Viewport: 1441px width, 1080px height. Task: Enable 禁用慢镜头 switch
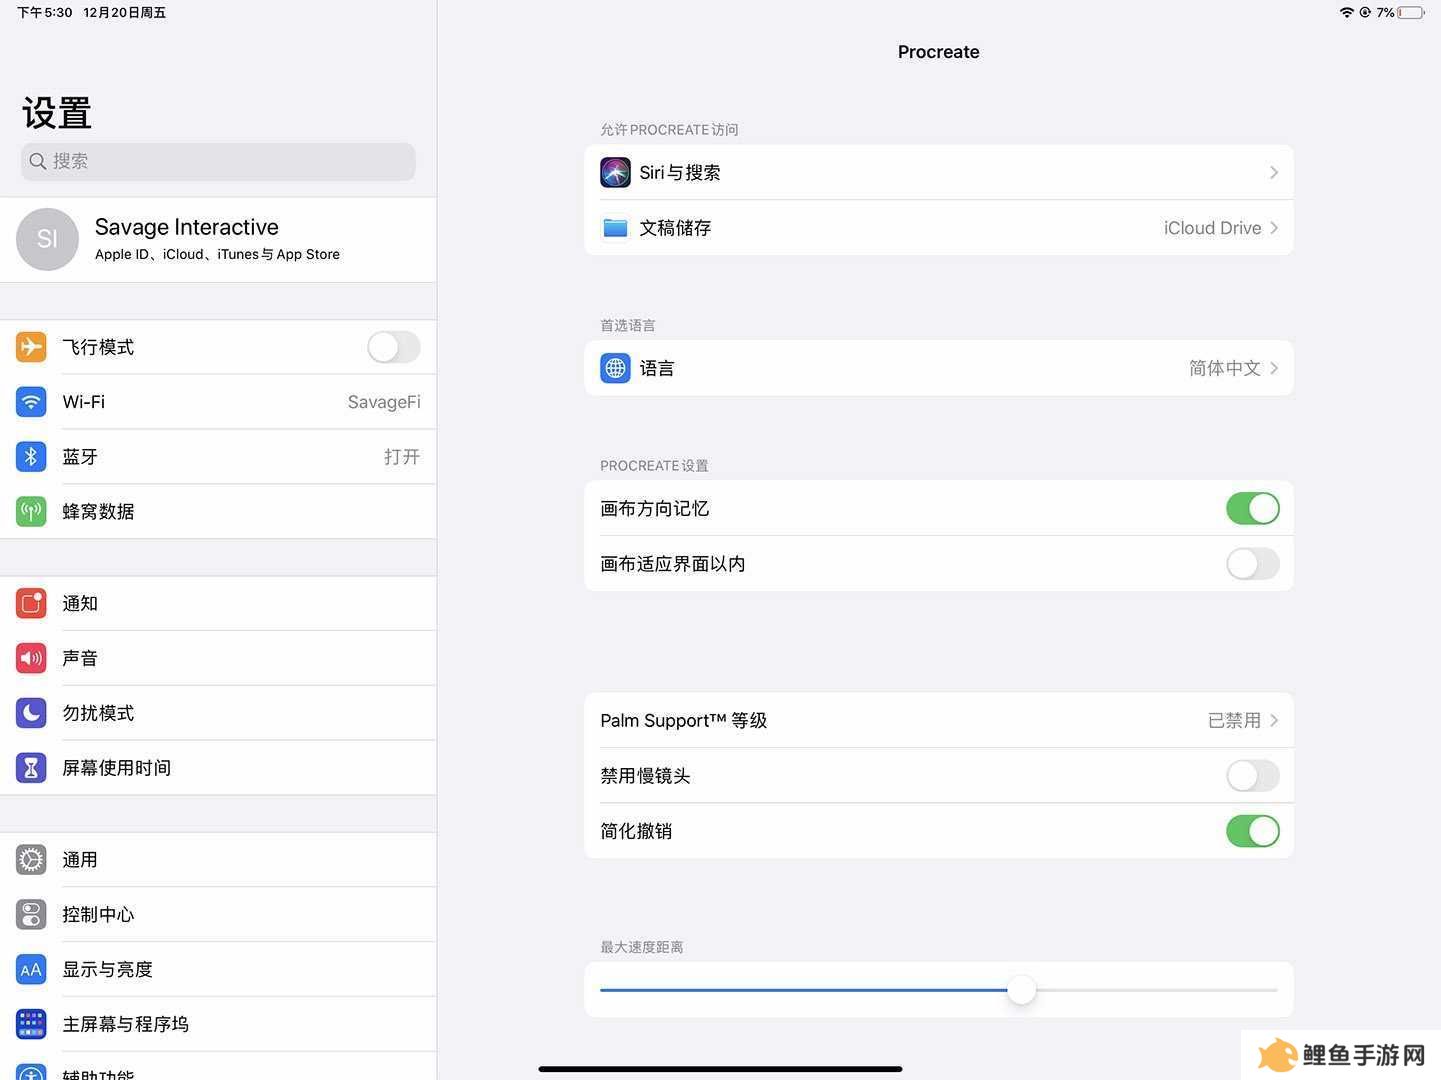click(x=1253, y=776)
